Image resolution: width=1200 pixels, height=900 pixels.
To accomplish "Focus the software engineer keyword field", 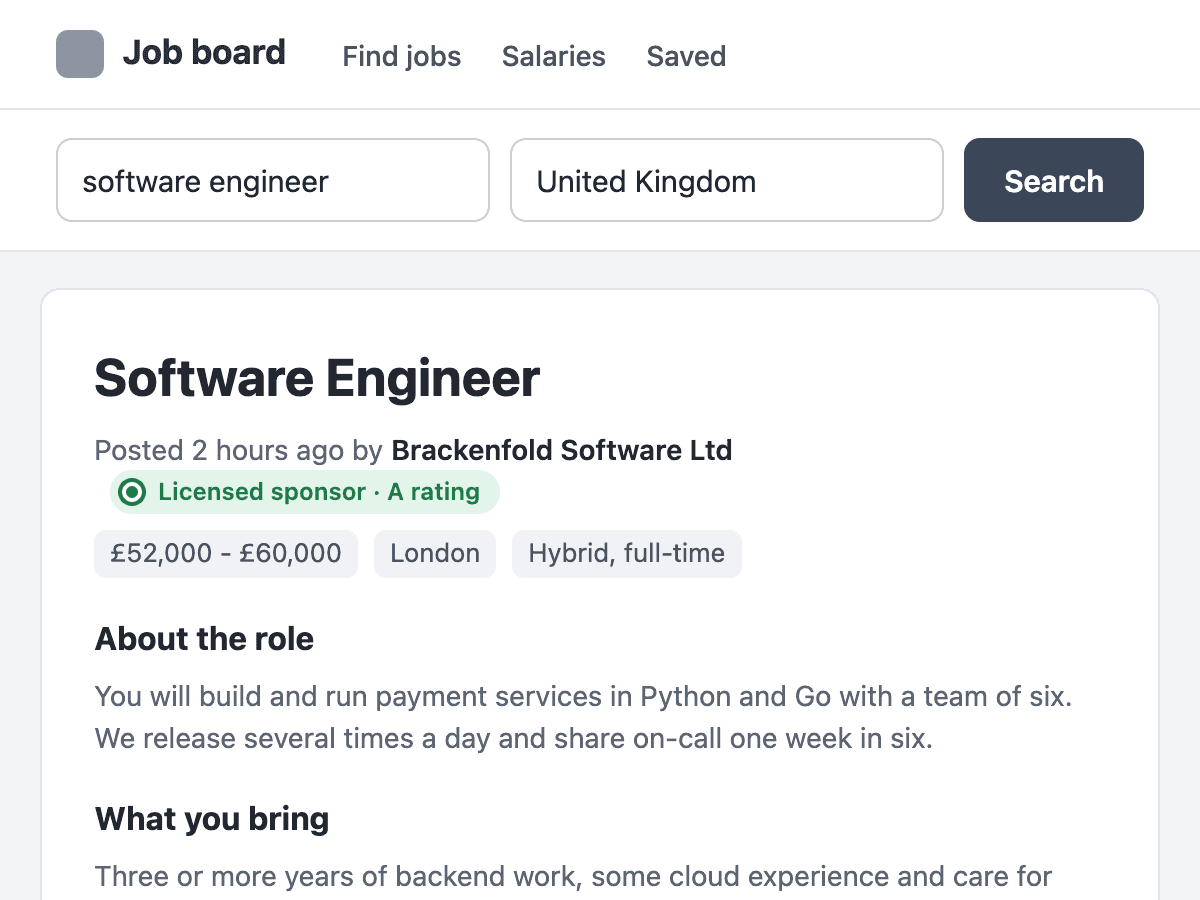I will click(x=273, y=180).
